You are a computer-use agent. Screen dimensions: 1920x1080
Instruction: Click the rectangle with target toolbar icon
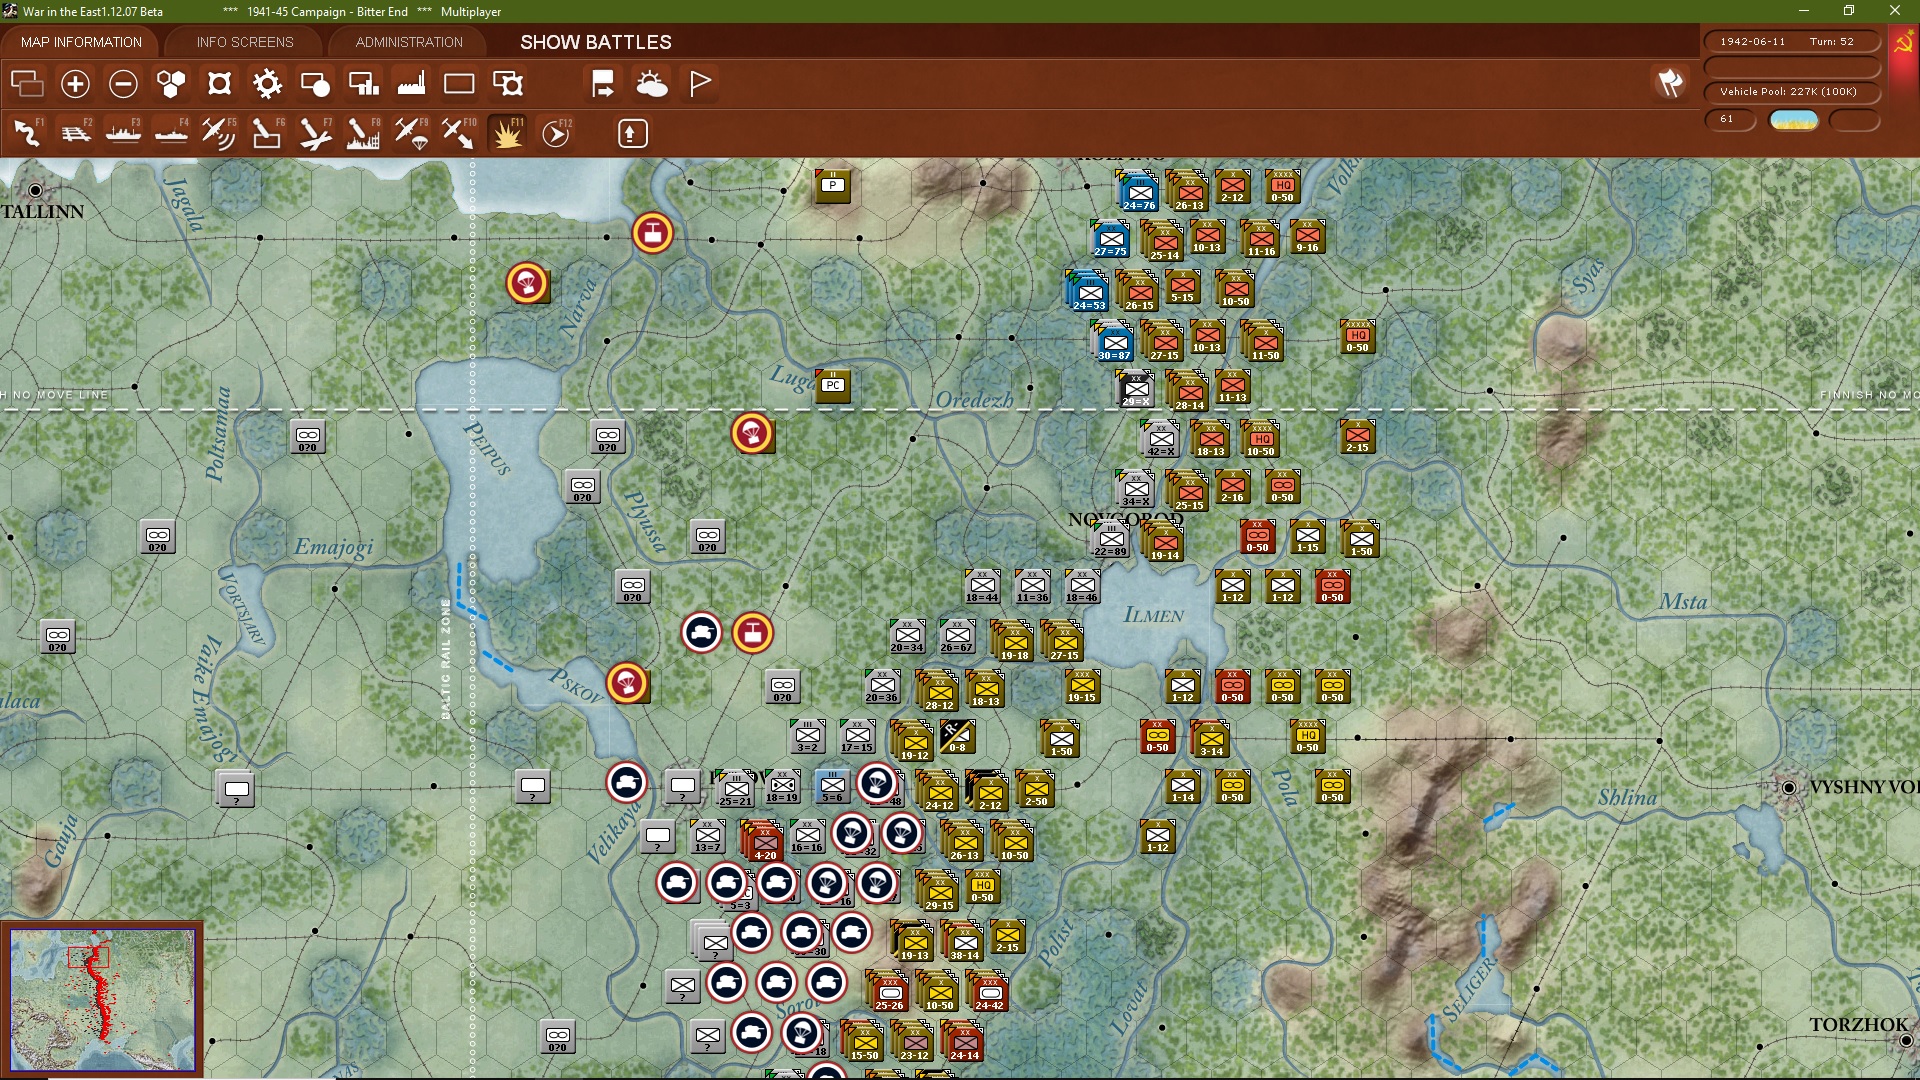(x=508, y=84)
